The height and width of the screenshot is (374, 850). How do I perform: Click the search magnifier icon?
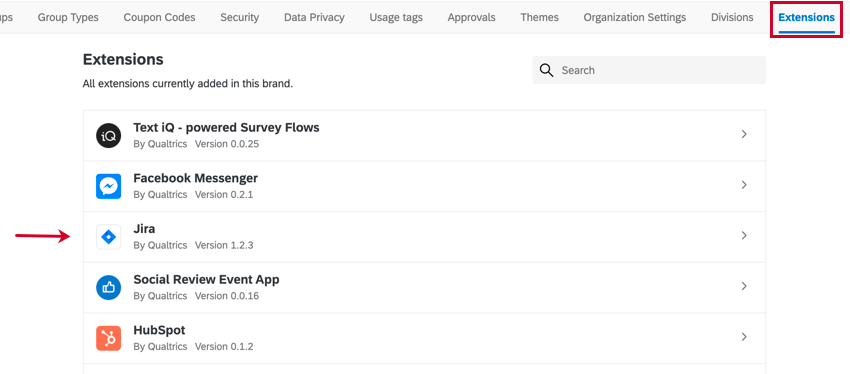[x=547, y=70]
